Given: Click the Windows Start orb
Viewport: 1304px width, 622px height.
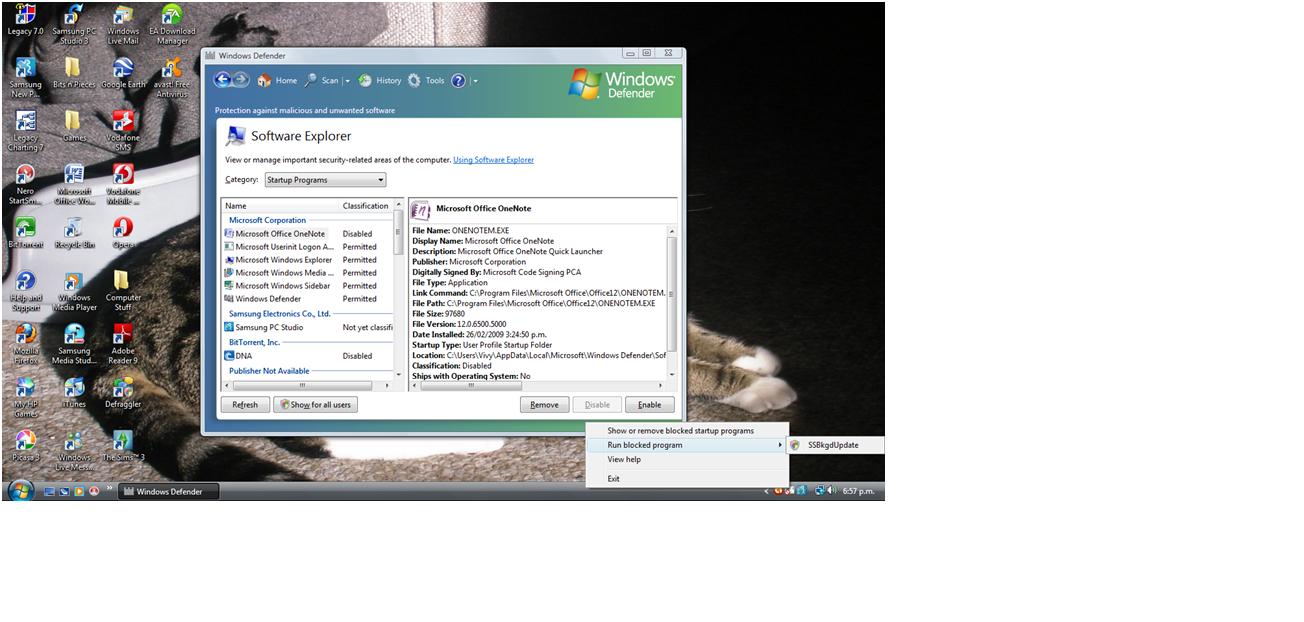Looking at the screenshot, I should (x=20, y=490).
